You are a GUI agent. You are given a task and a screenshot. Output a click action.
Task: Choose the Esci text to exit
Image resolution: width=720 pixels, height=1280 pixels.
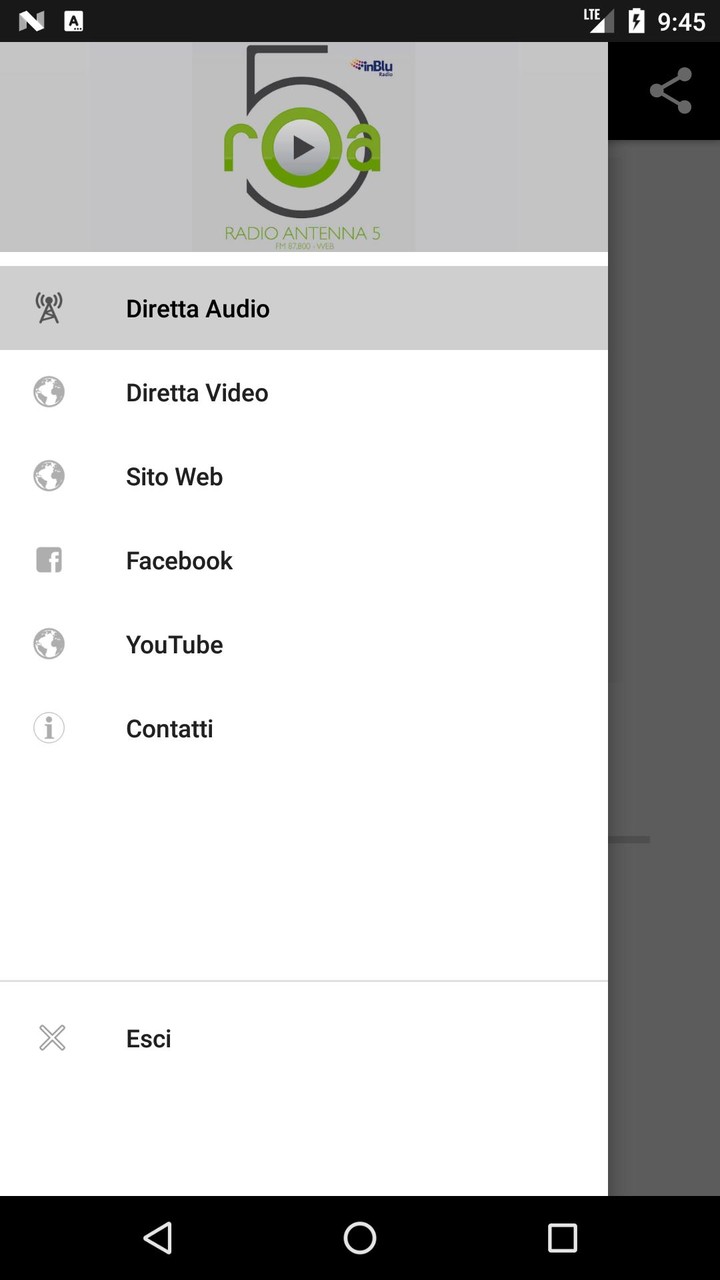tap(148, 1039)
